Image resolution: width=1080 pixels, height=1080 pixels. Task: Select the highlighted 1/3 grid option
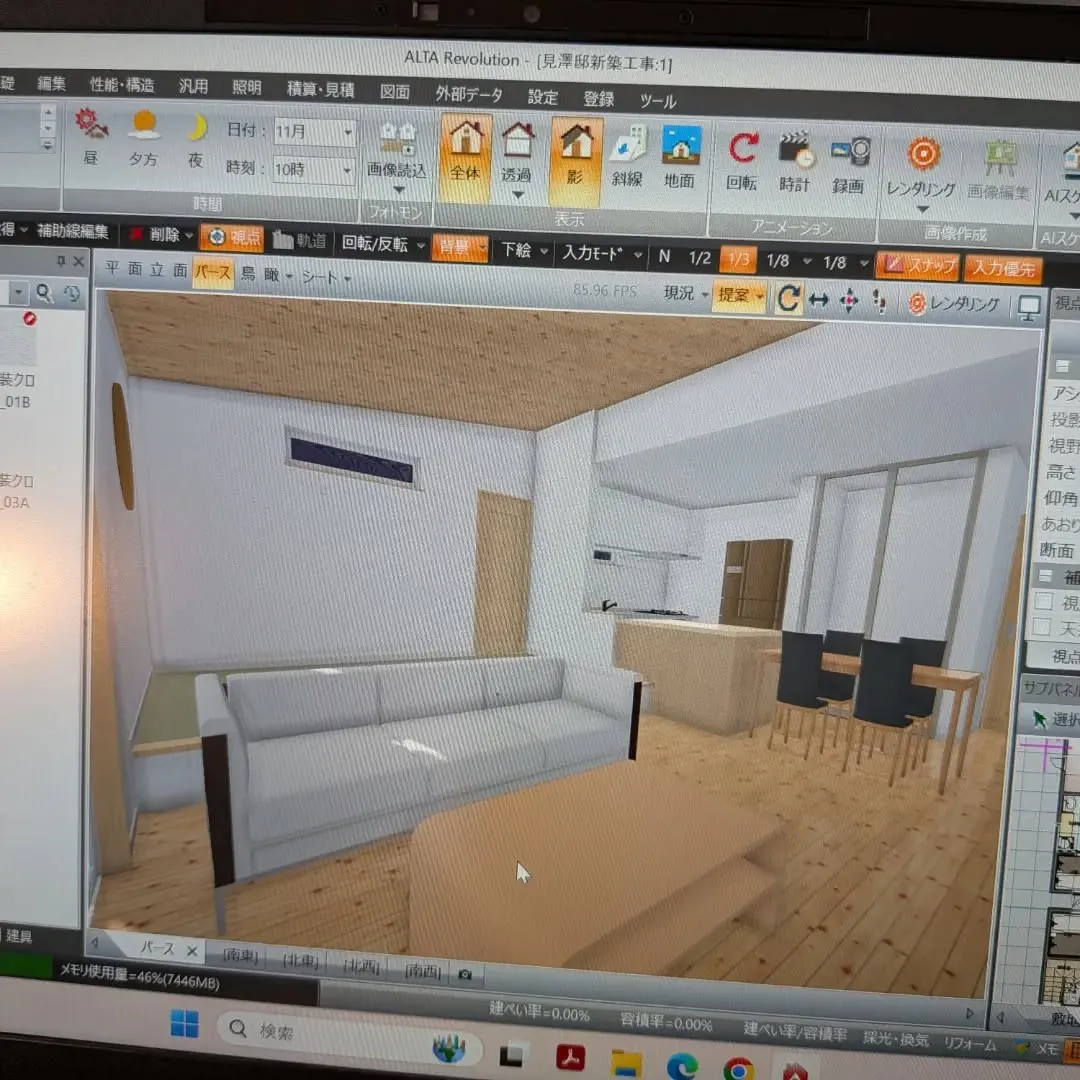click(x=738, y=260)
